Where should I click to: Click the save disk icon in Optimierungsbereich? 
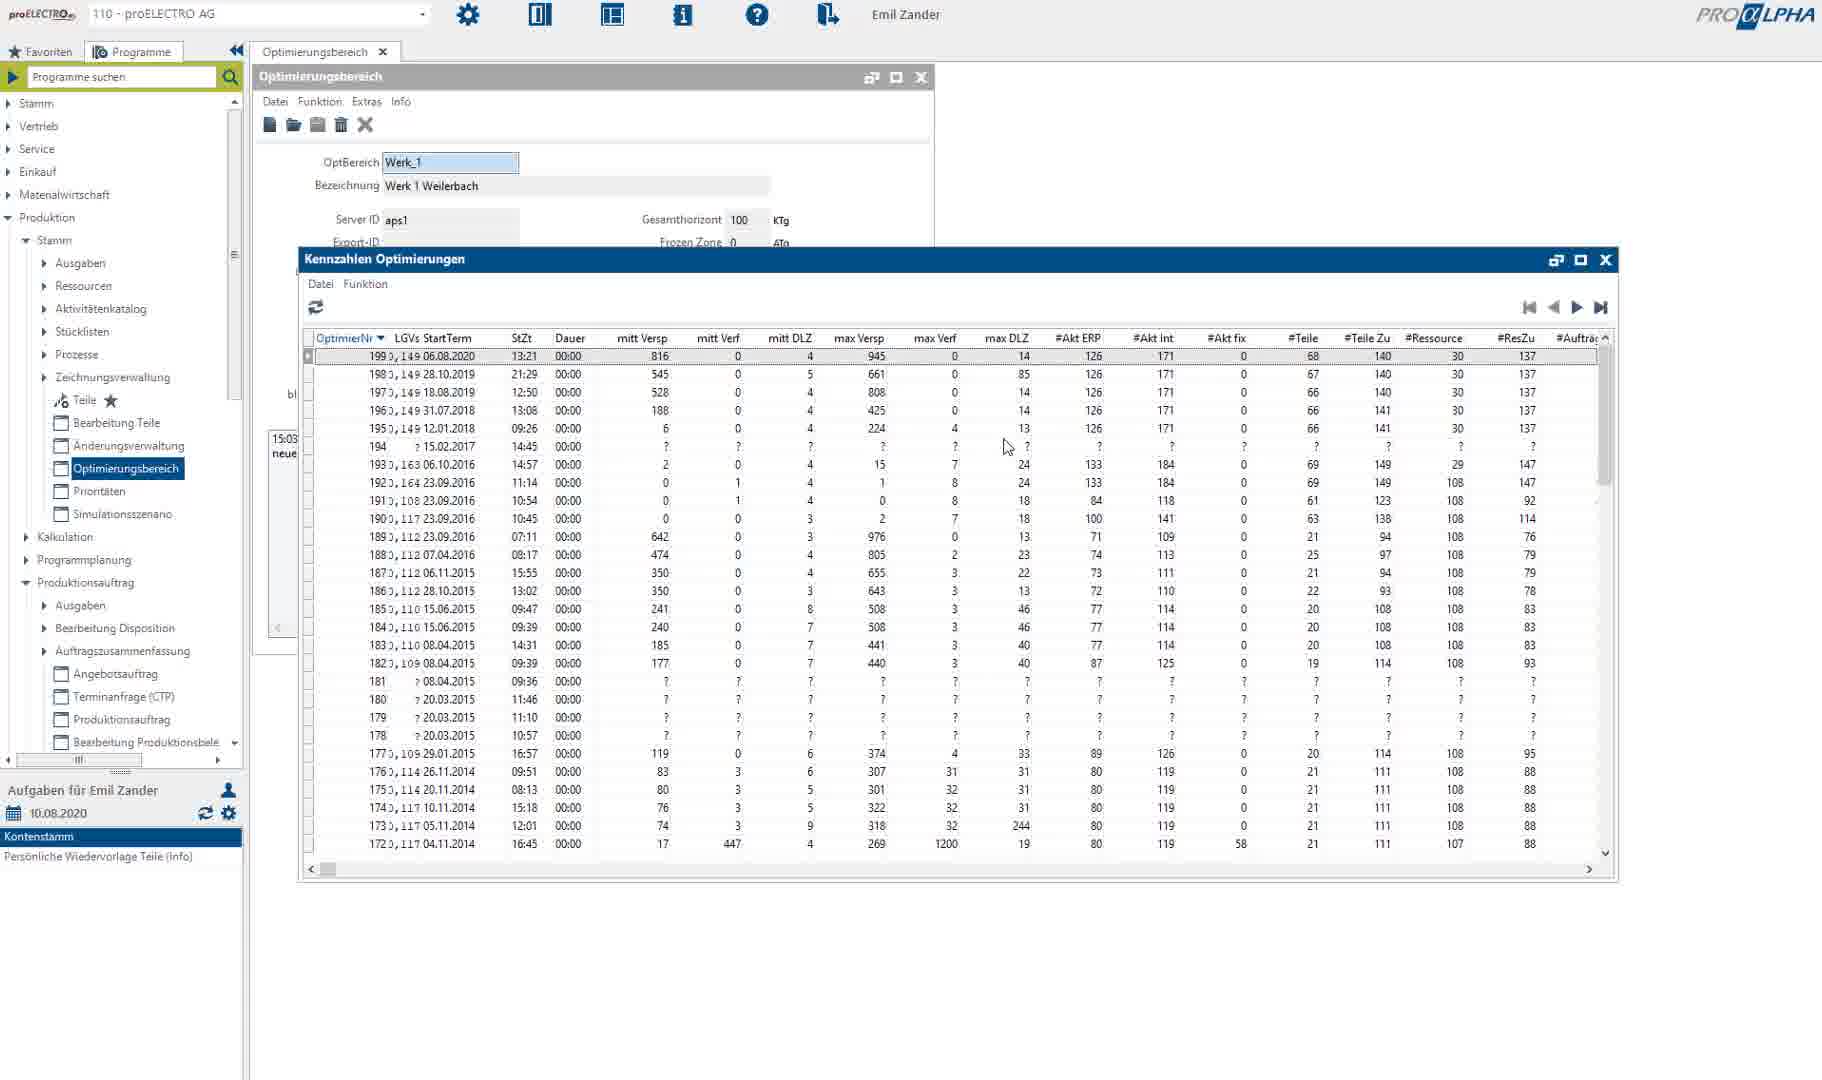point(317,125)
